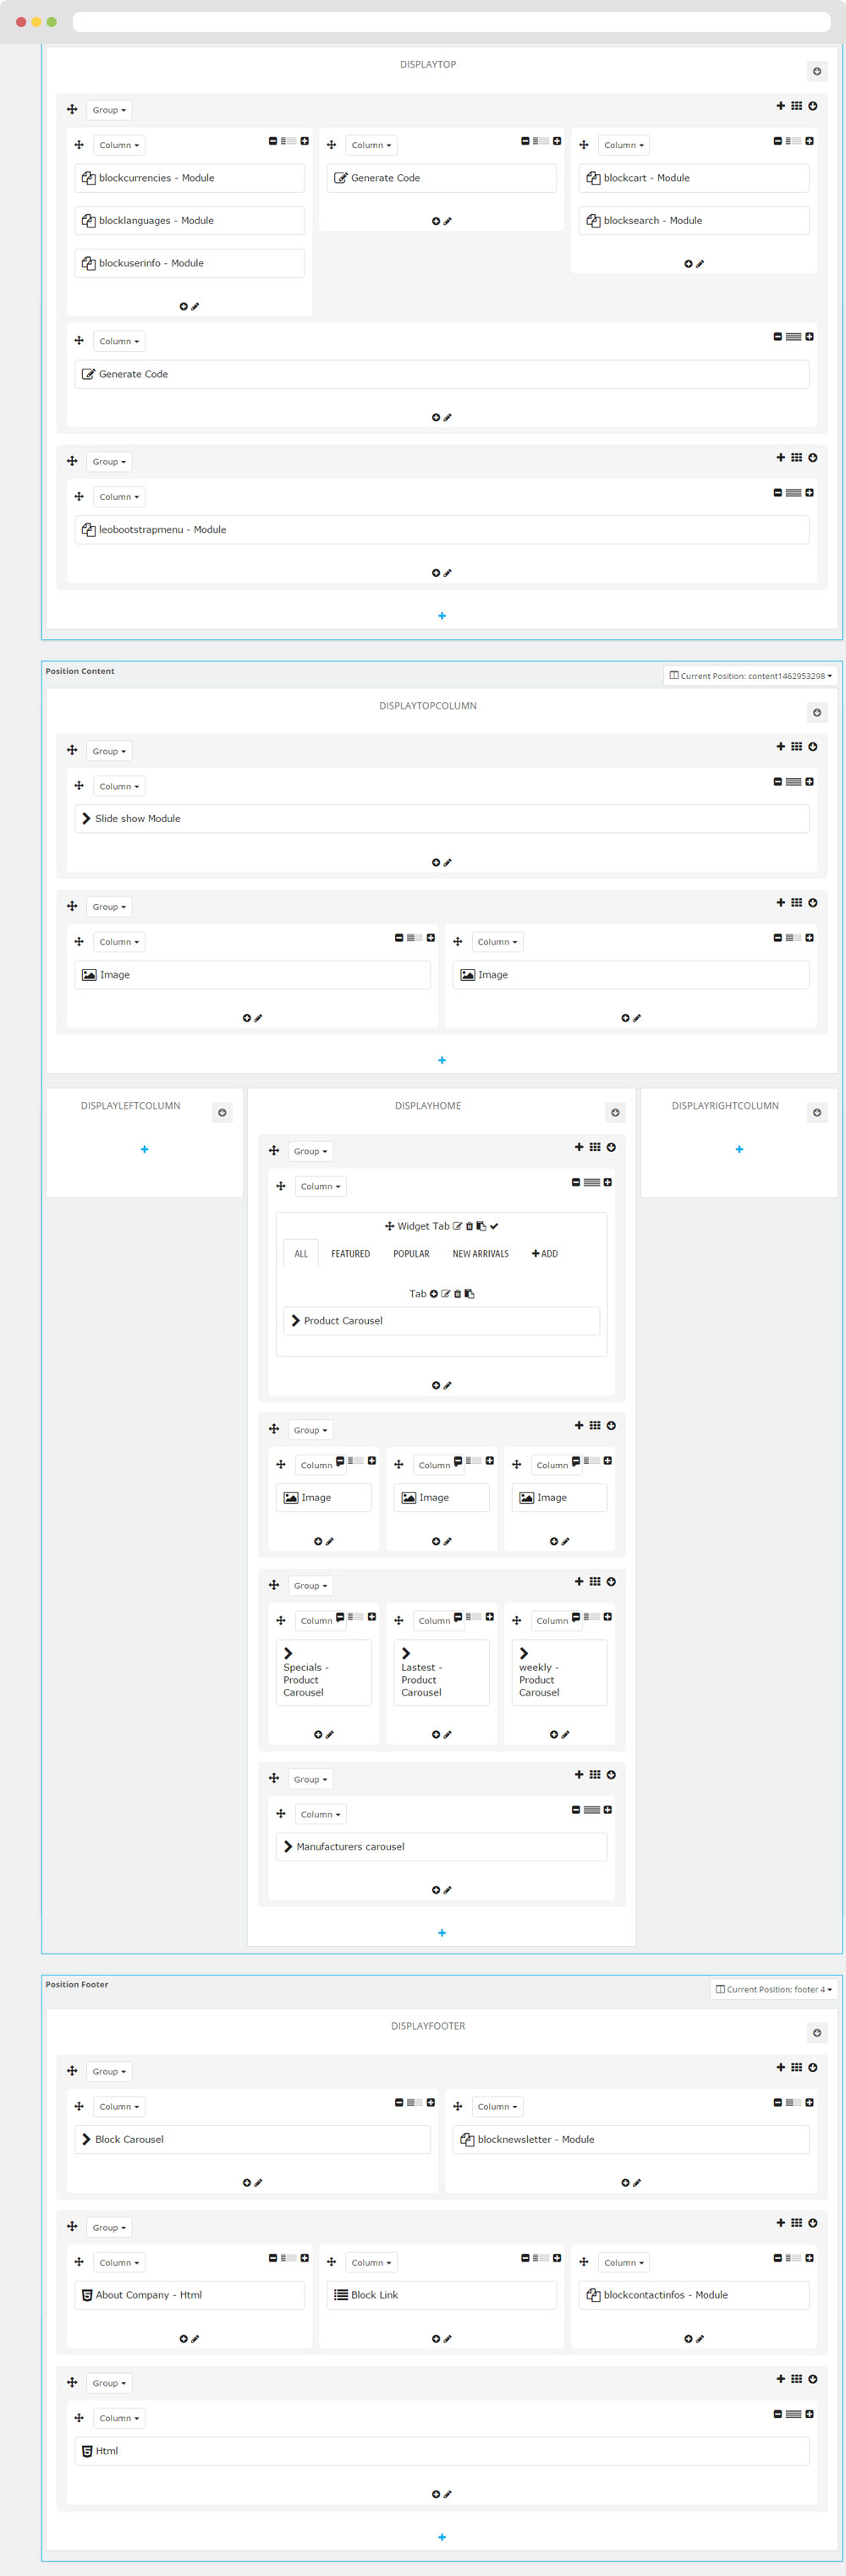
Task: Select the NEW ARRIVALS tab
Action: 480,1254
